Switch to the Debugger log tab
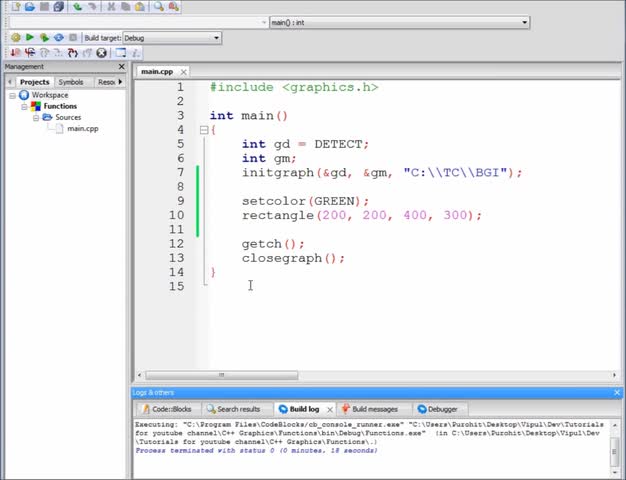The width and height of the screenshot is (626, 480). (x=438, y=409)
